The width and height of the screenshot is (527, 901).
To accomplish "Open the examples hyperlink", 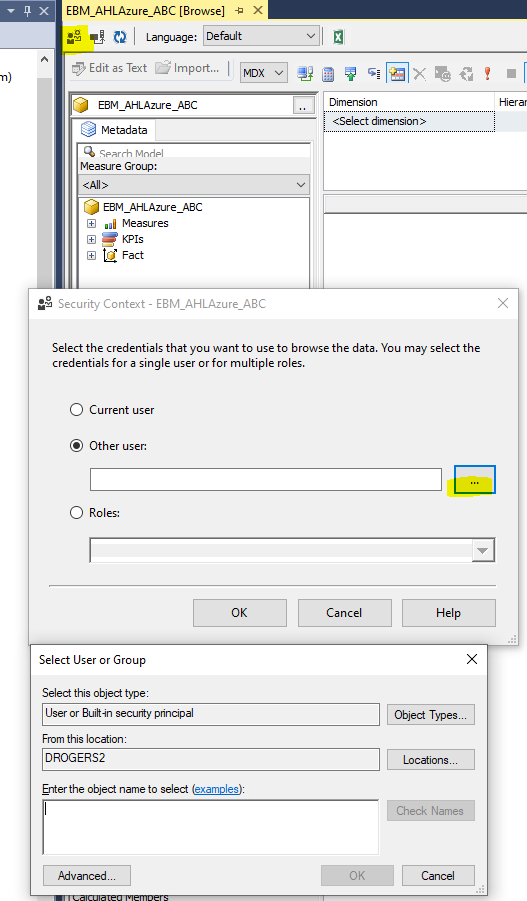I will pyautogui.click(x=217, y=789).
